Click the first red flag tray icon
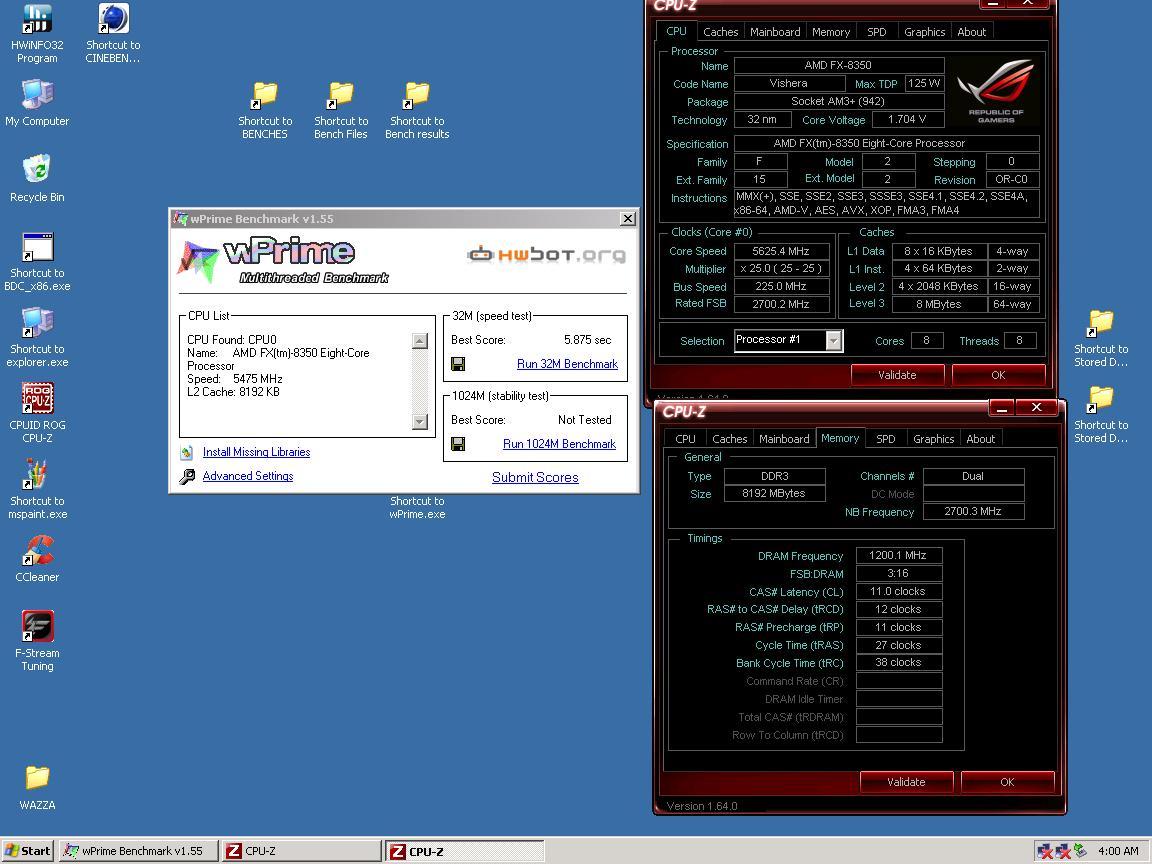1152x864 pixels. [1044, 851]
